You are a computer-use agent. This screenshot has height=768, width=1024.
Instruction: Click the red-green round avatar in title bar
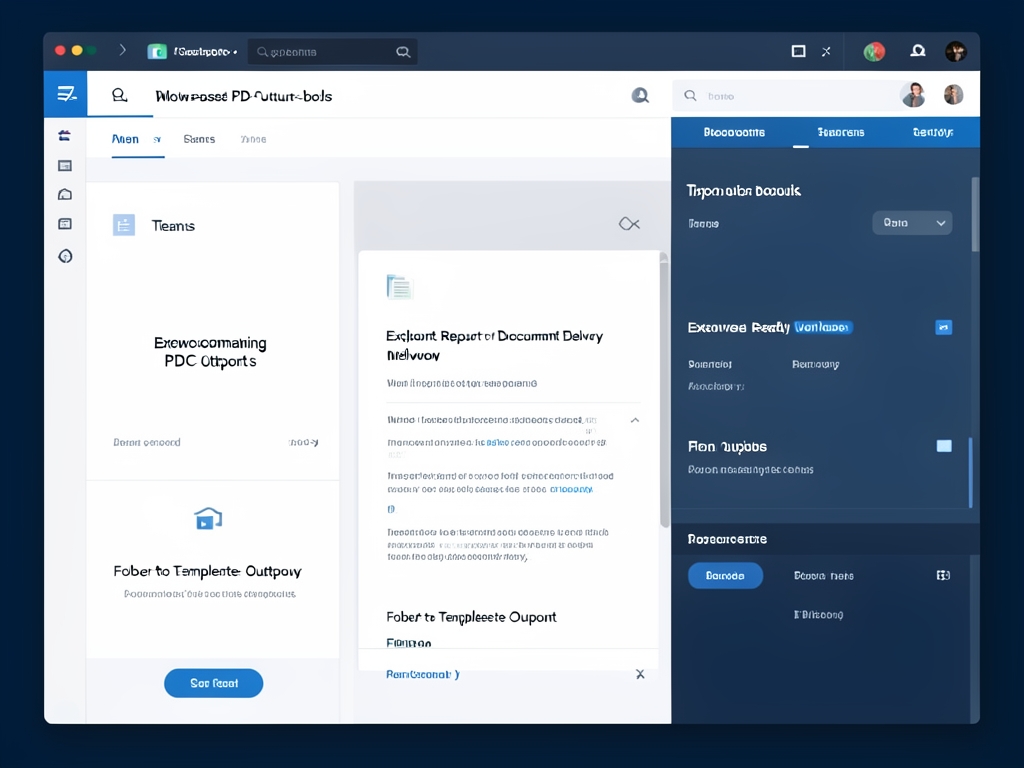[x=874, y=52]
